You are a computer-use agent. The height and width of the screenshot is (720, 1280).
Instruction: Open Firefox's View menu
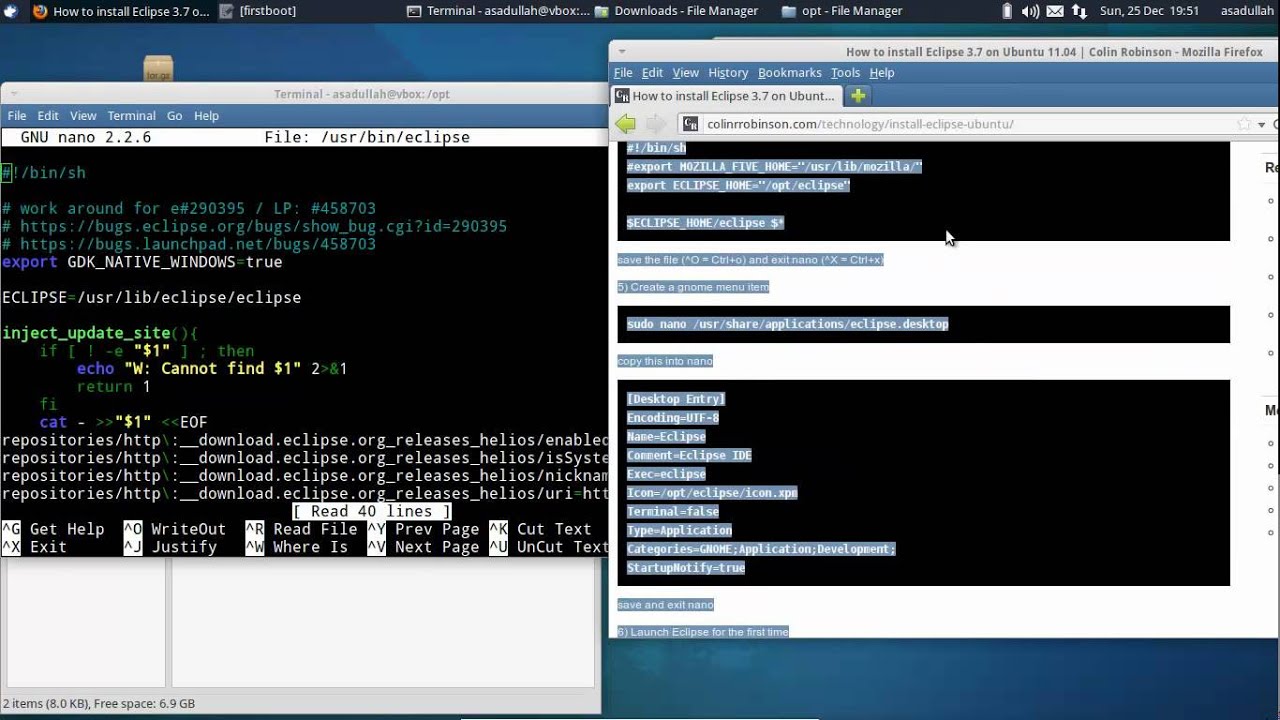coord(685,73)
